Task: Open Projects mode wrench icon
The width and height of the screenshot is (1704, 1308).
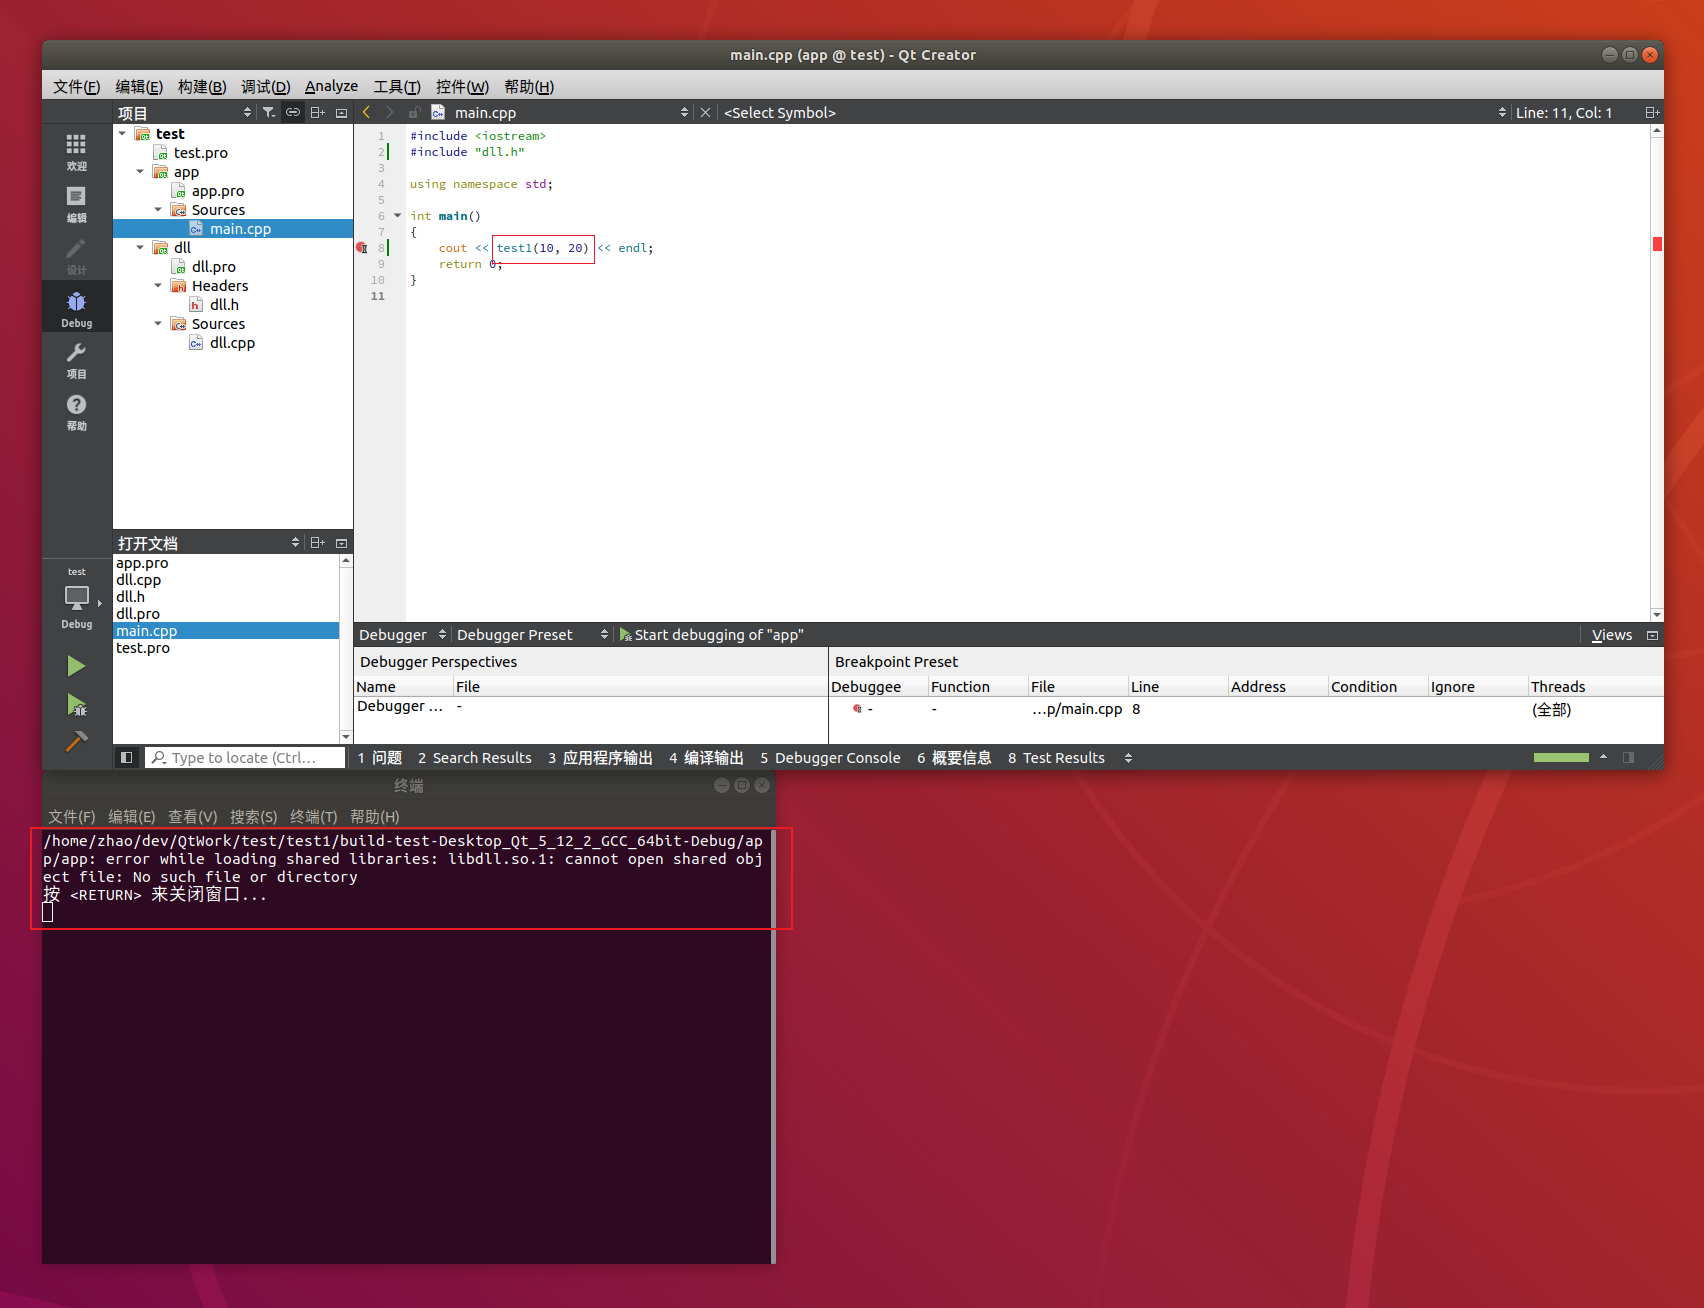Action: [76, 360]
